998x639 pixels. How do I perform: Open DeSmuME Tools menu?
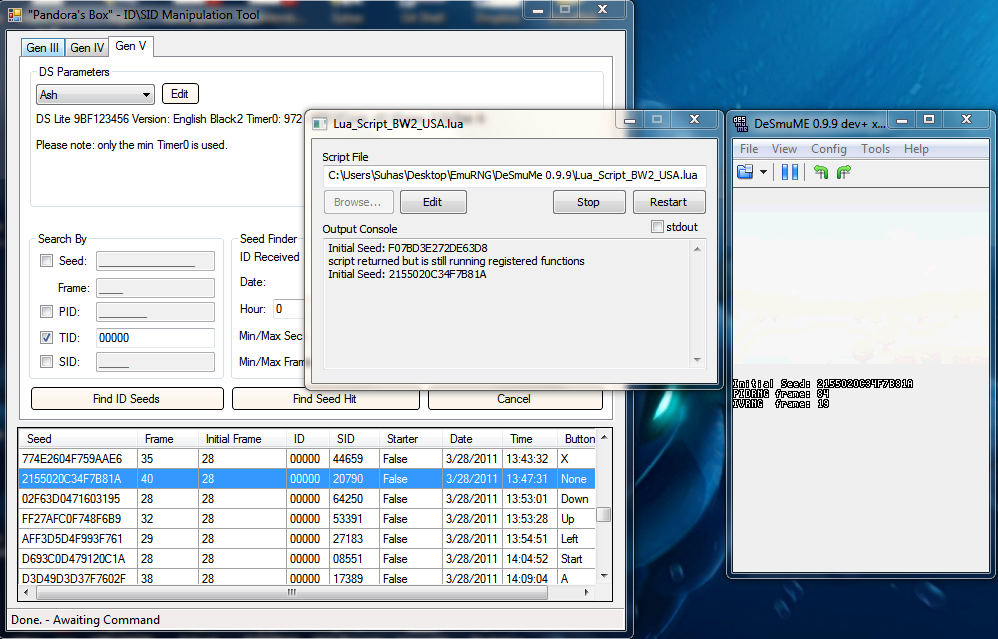tap(875, 148)
